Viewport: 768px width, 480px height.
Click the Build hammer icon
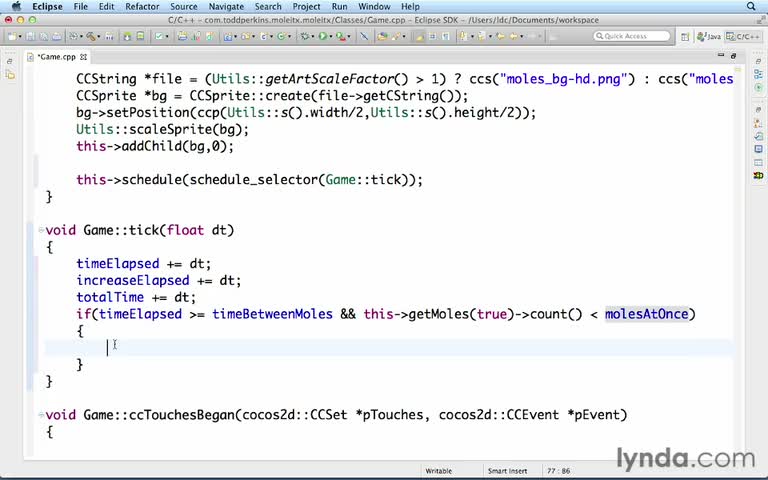point(91,36)
